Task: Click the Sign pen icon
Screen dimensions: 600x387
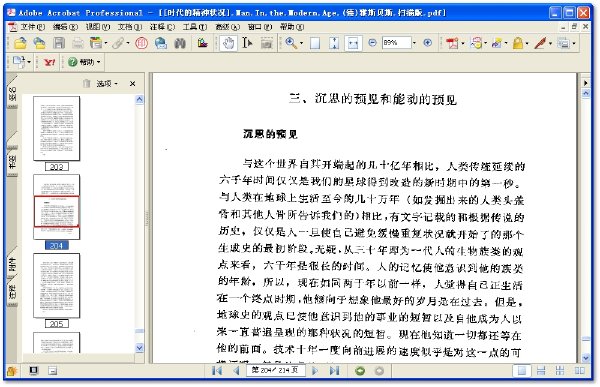Action: pyautogui.click(x=540, y=43)
